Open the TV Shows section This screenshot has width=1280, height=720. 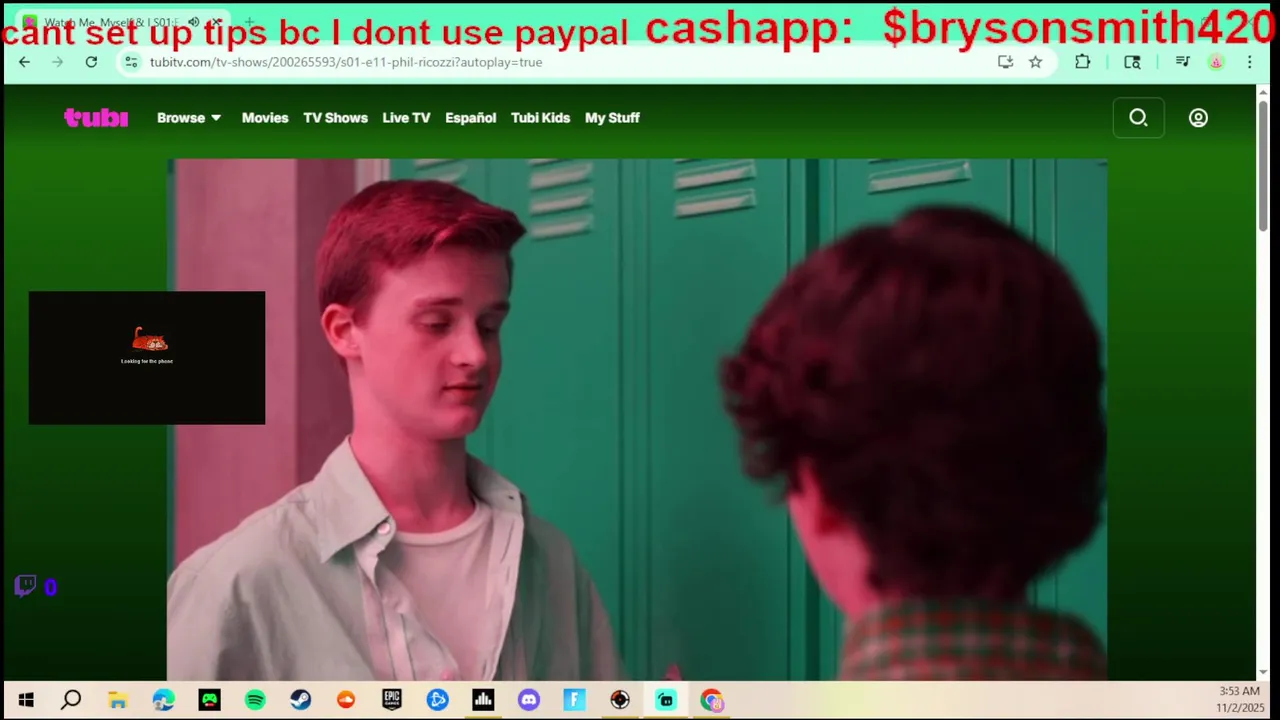[x=335, y=118]
